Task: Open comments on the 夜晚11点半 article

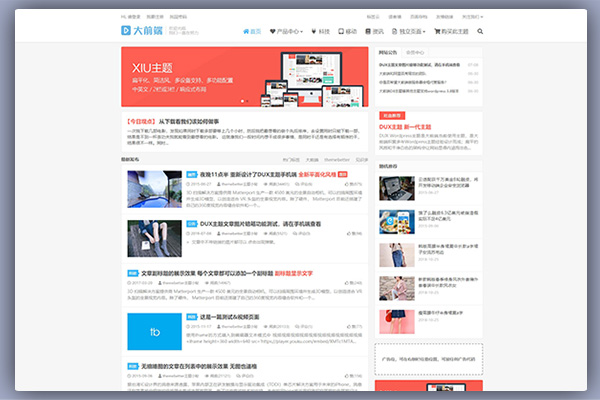Action: 303,184
